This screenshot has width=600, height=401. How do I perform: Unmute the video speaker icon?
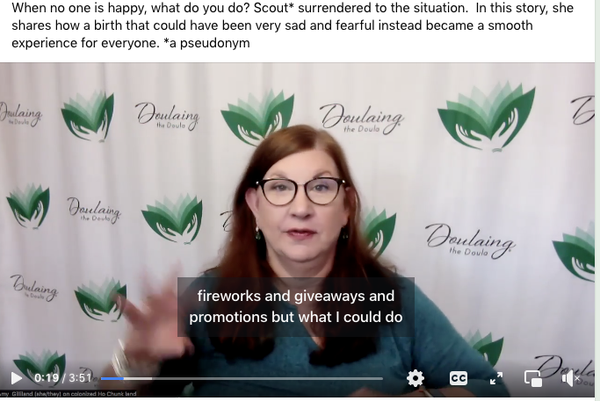point(571,379)
